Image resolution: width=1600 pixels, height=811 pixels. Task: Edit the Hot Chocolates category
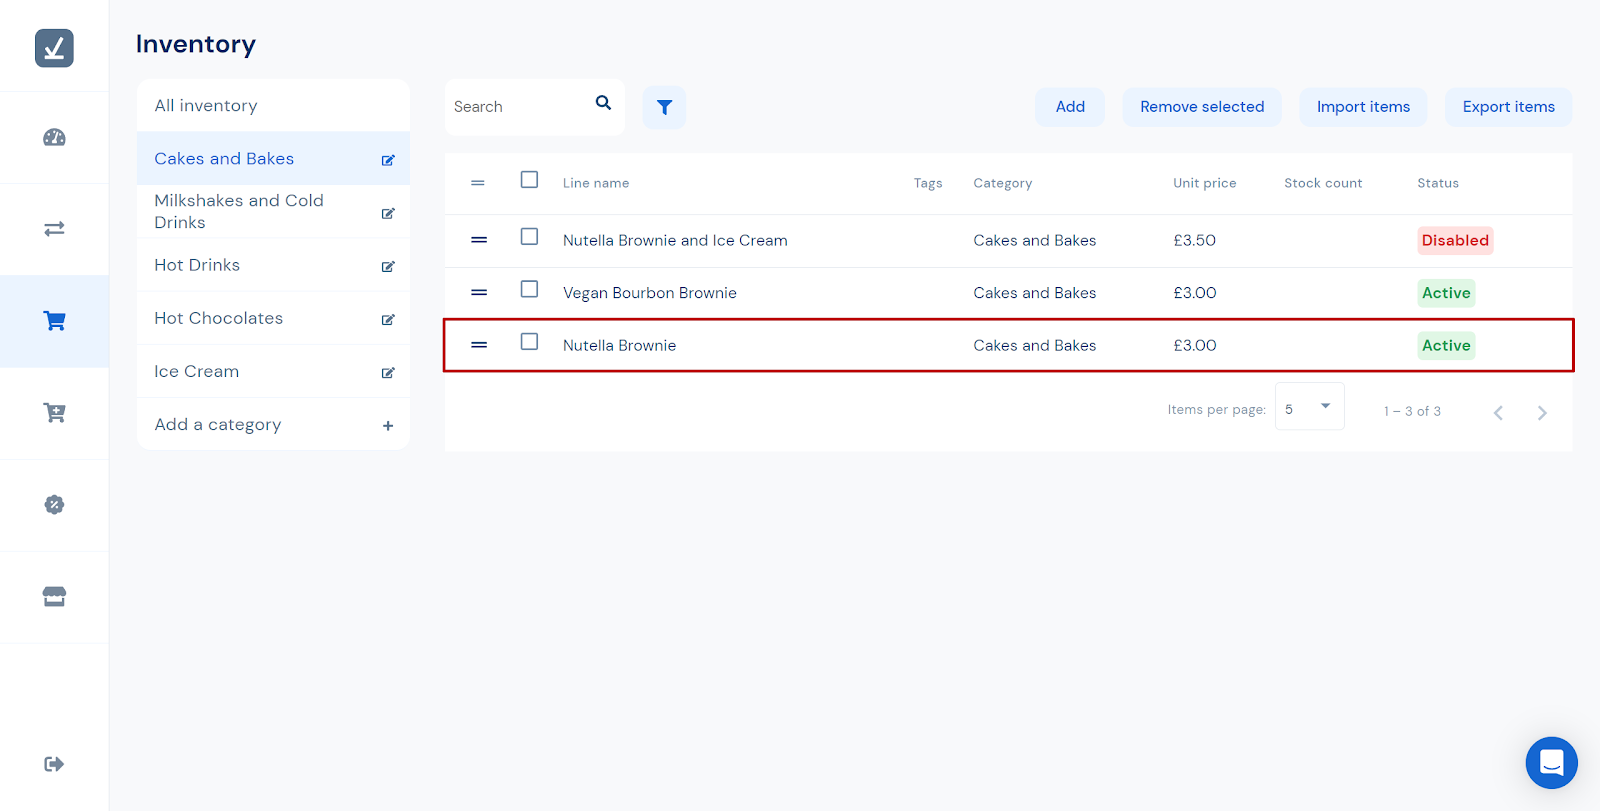pyautogui.click(x=388, y=319)
